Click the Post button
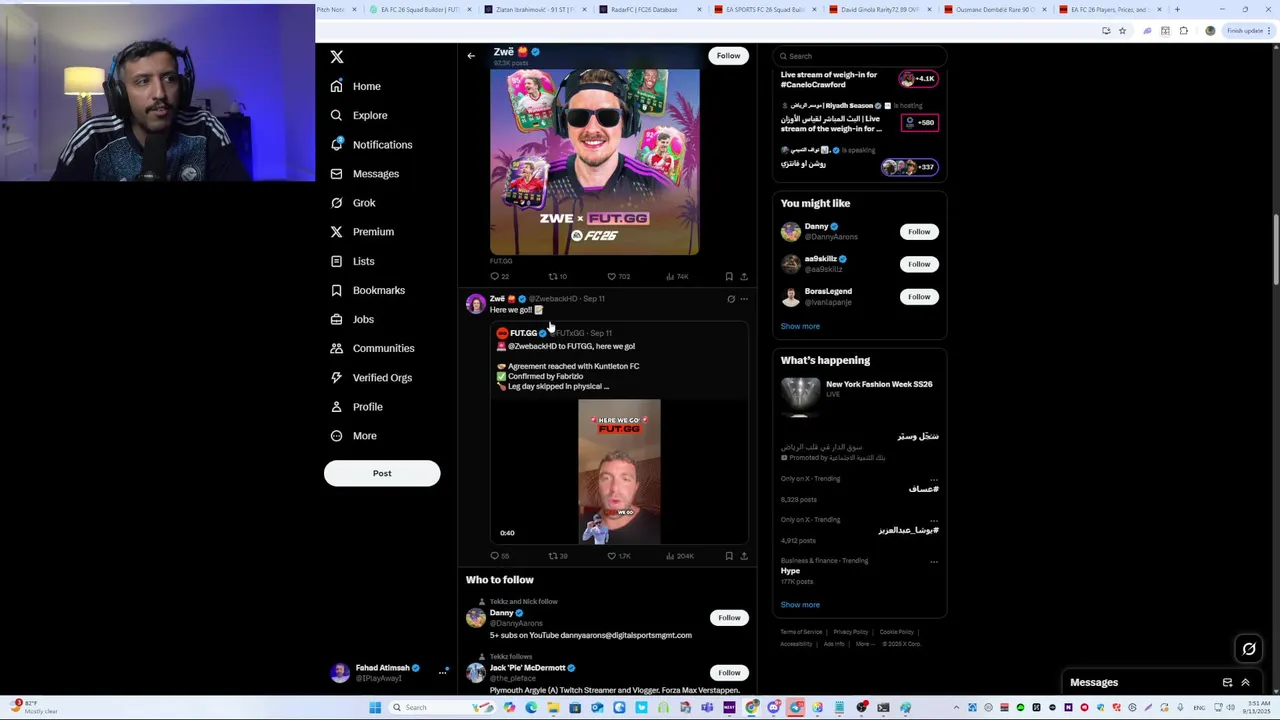 click(x=382, y=473)
